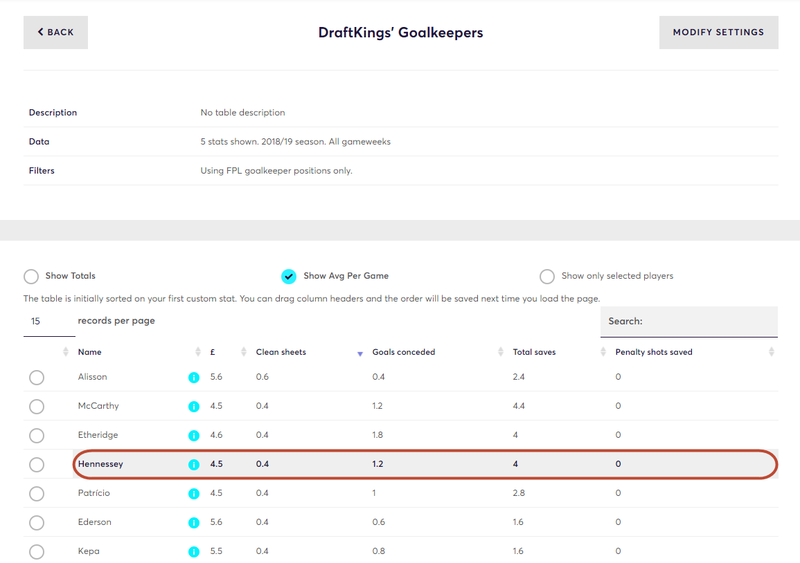The width and height of the screenshot is (800, 563).
Task: Select the Show Avg Per Game option
Action: [289, 276]
